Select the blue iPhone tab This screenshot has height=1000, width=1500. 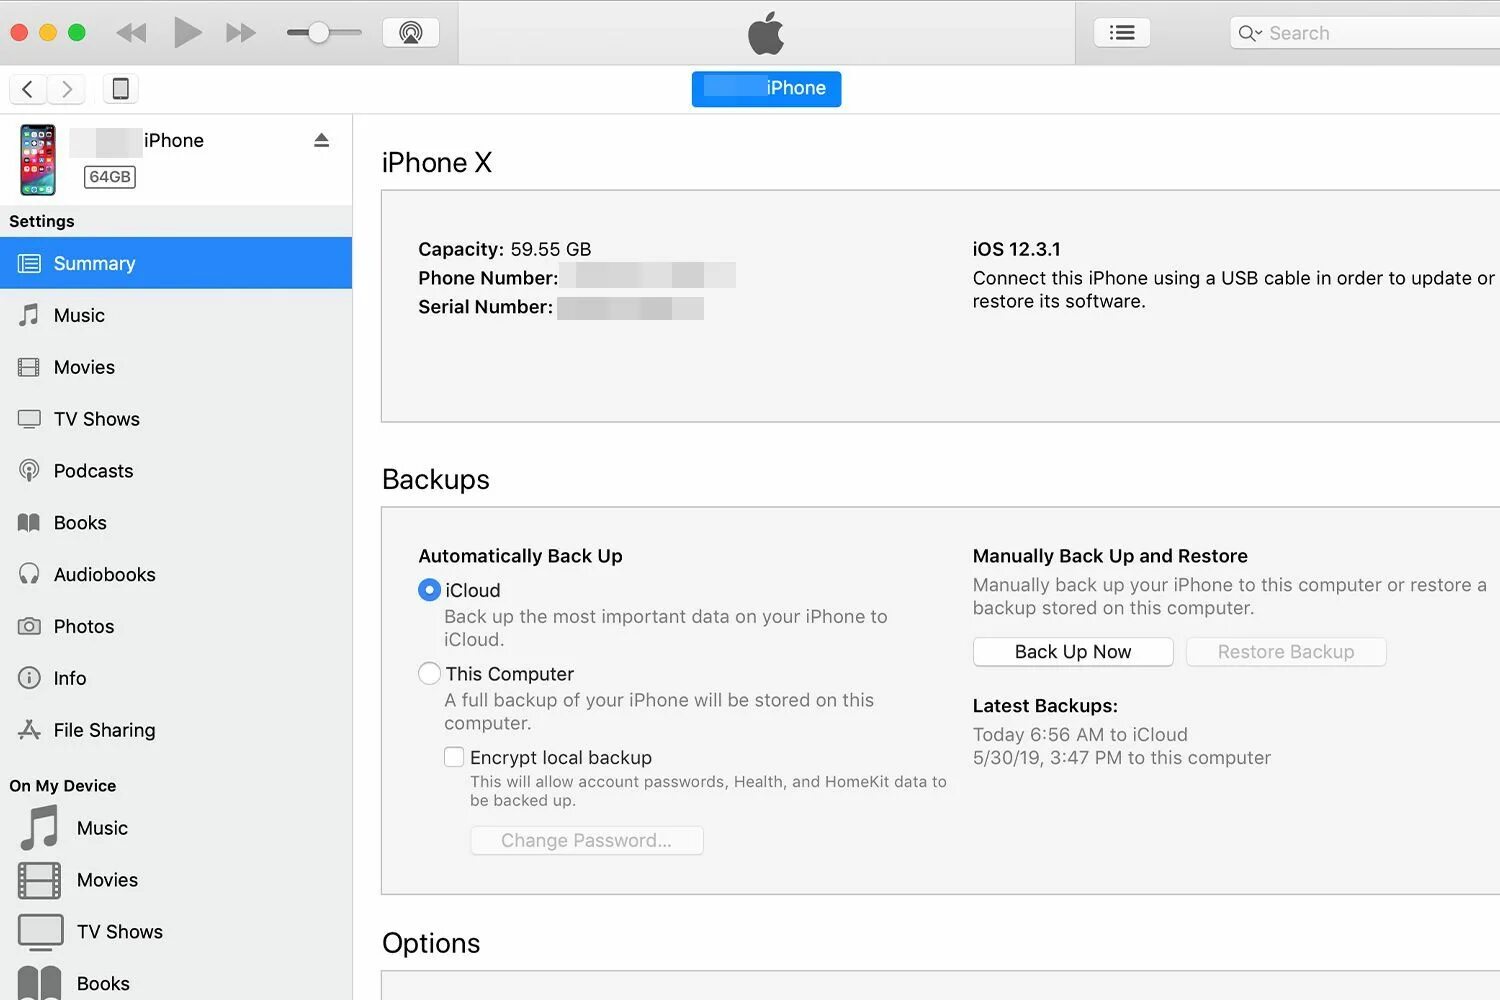click(766, 88)
